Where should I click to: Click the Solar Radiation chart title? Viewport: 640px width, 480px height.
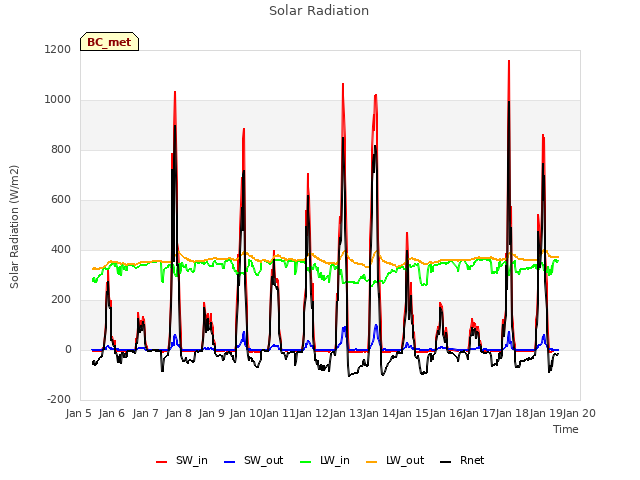[x=319, y=11]
